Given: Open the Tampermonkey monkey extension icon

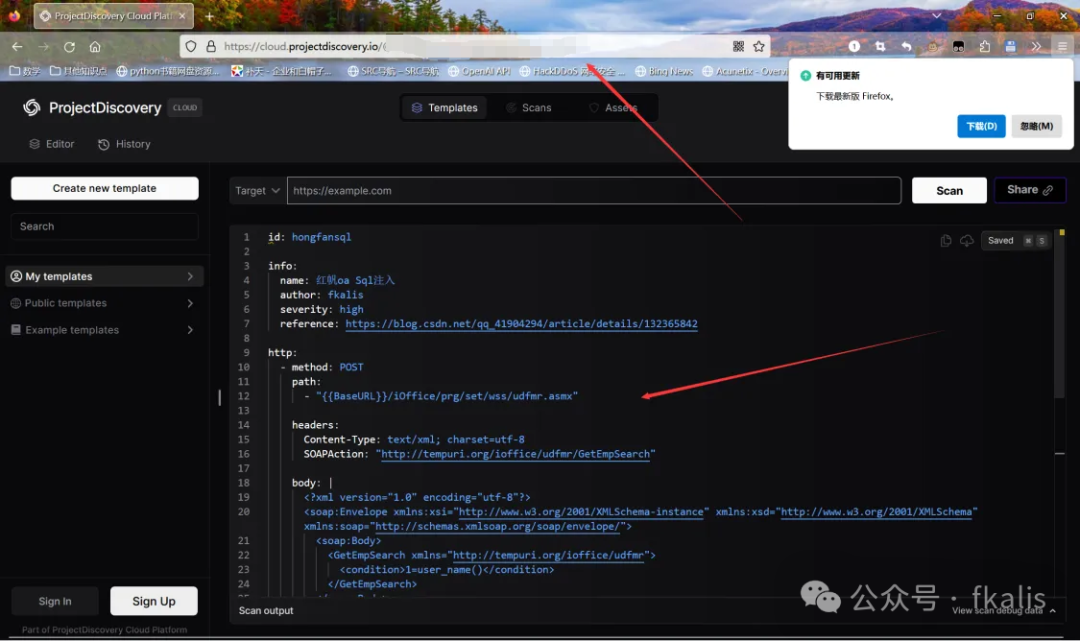Looking at the screenshot, I should click(933, 46).
